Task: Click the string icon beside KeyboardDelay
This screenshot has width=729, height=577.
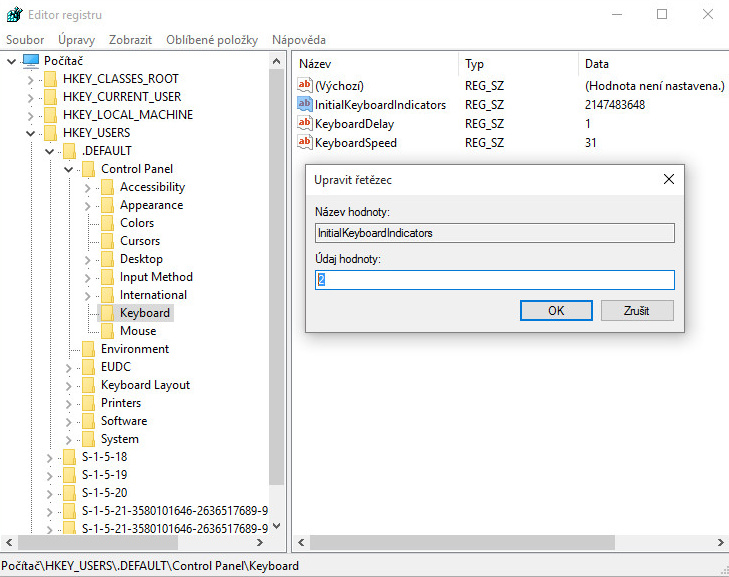Action: 305,123
